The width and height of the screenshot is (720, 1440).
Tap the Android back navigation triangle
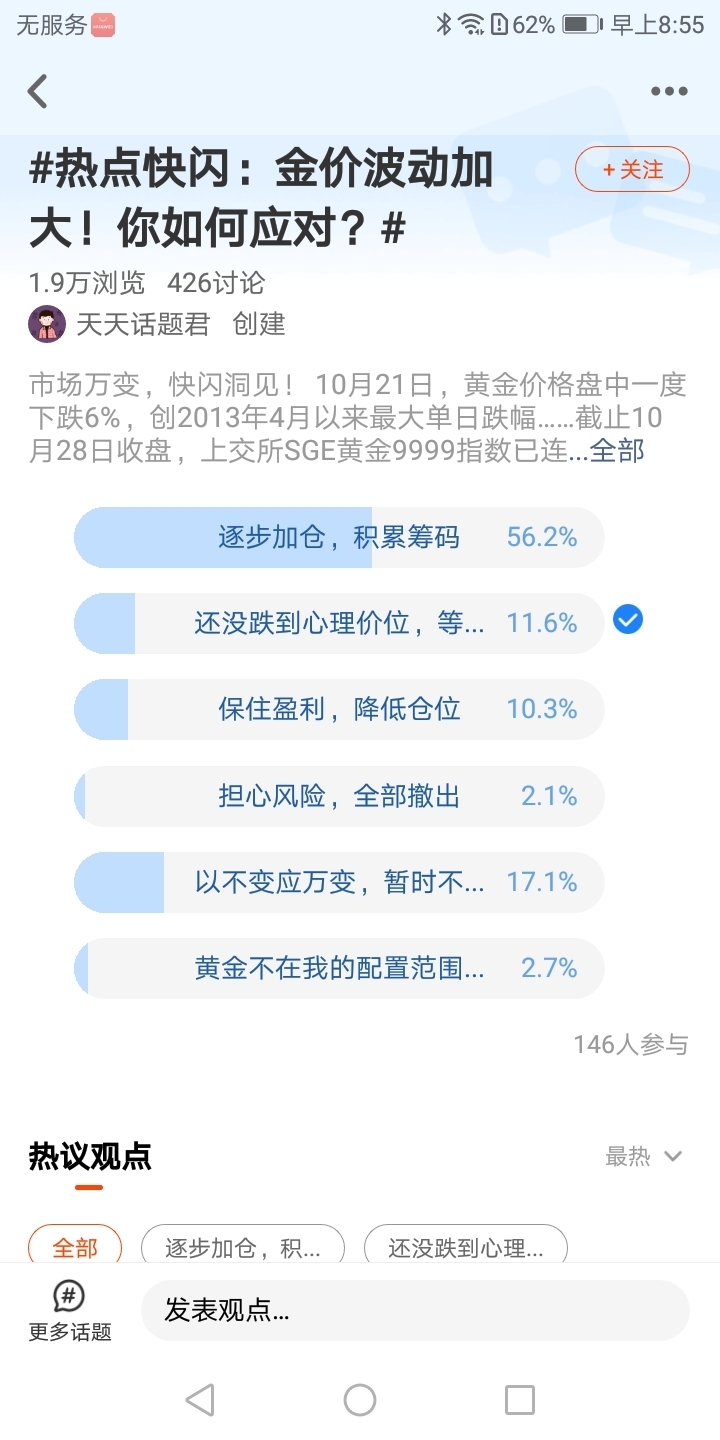pyautogui.click(x=200, y=1399)
